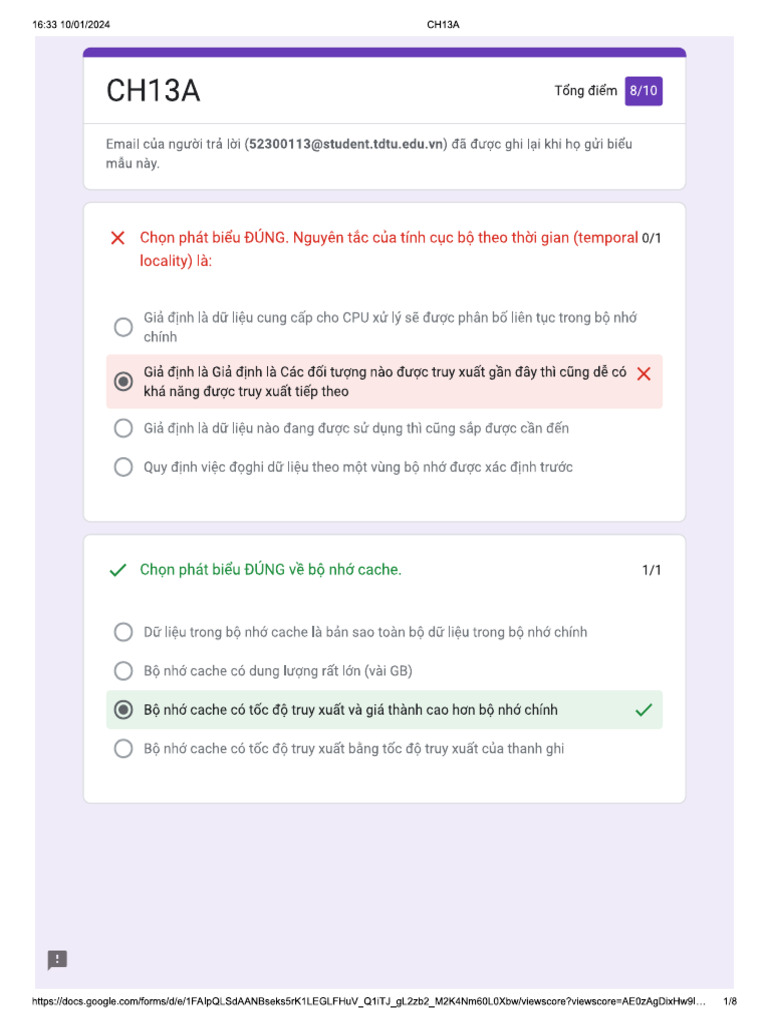
Task: Select 'bản sao toàn bộ dữ liệu' cache option
Action: (123, 632)
